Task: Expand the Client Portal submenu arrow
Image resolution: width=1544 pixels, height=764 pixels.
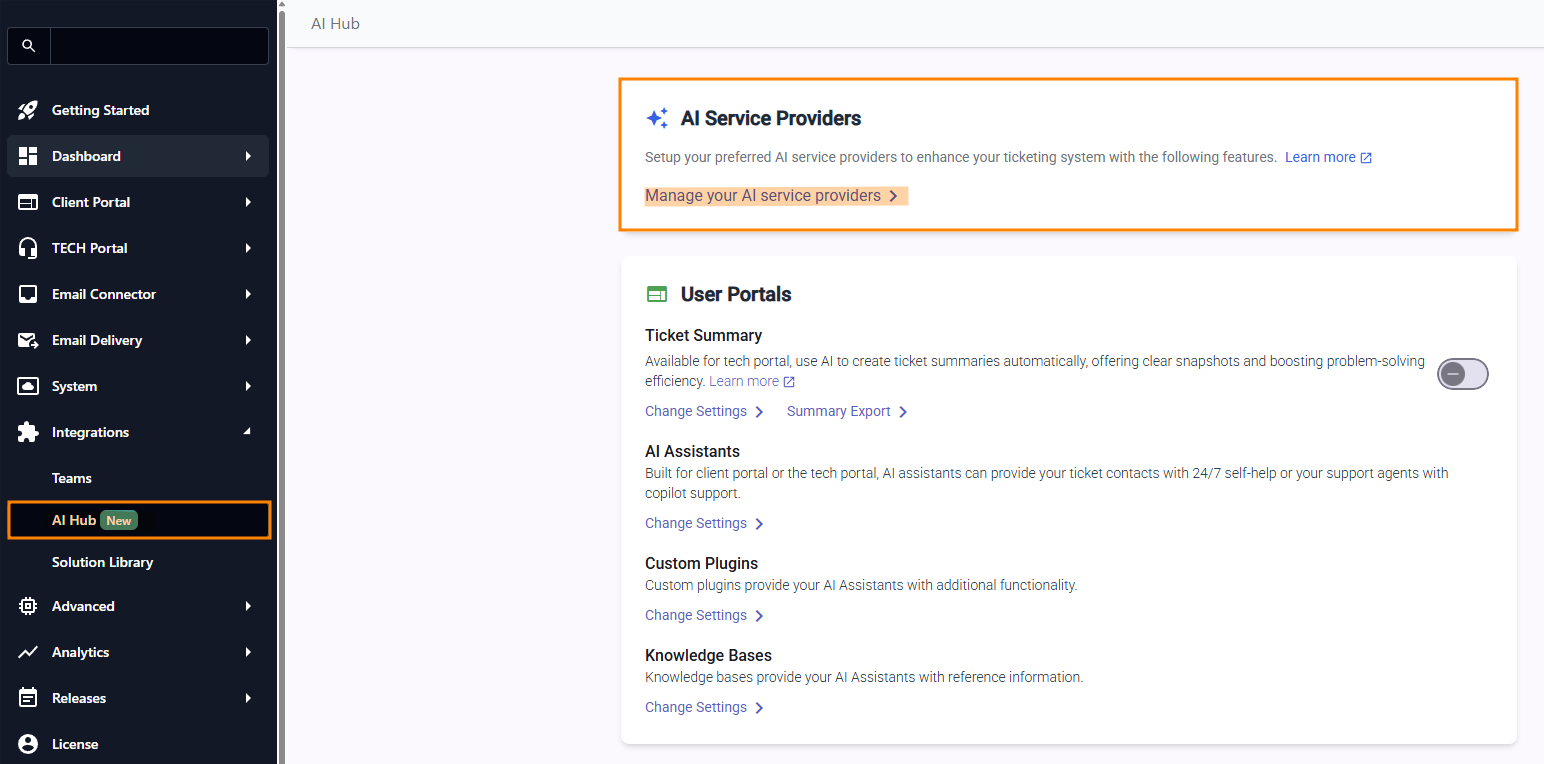Action: pos(248,202)
